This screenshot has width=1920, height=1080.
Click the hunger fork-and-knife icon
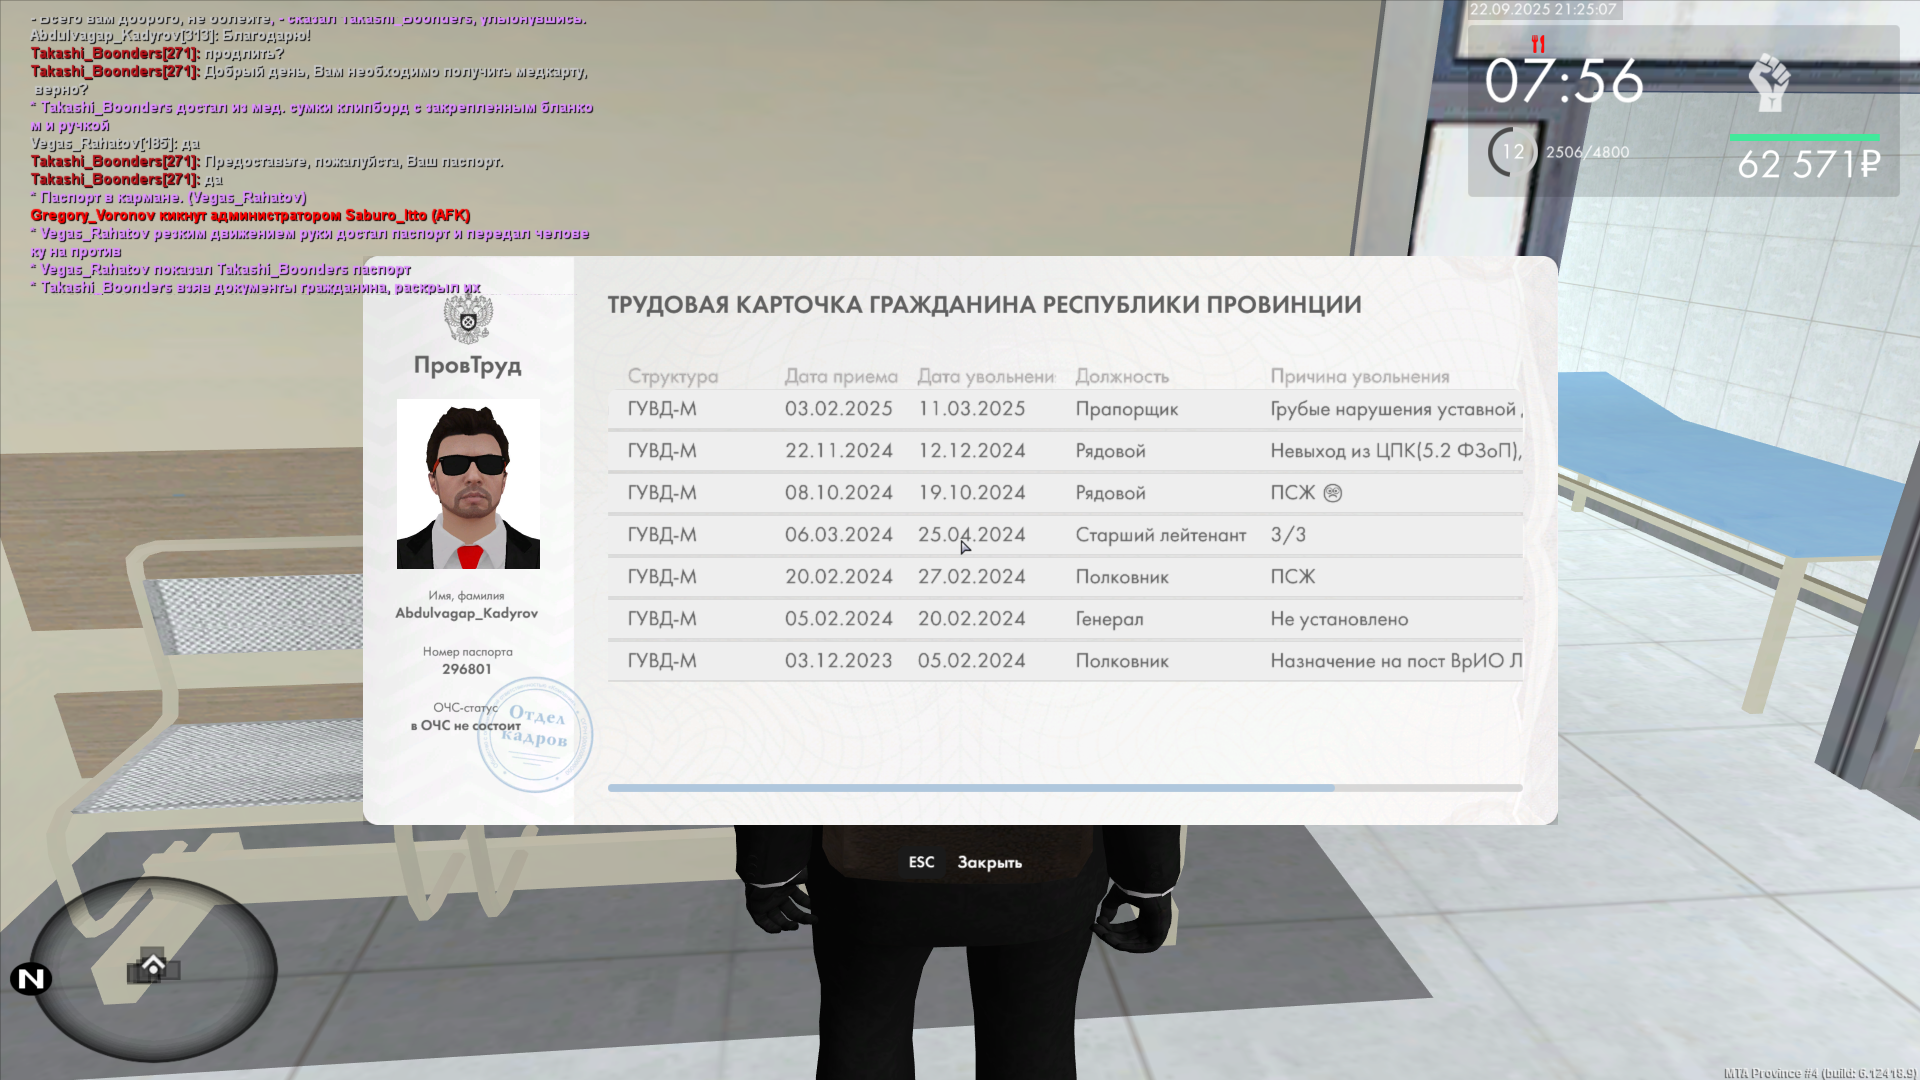1538,44
